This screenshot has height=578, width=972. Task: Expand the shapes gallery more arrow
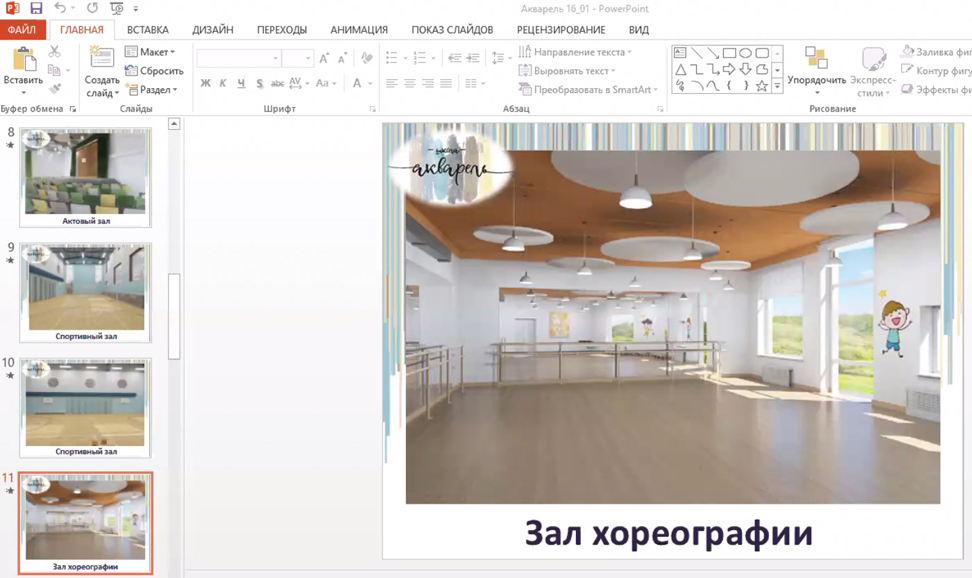778,88
